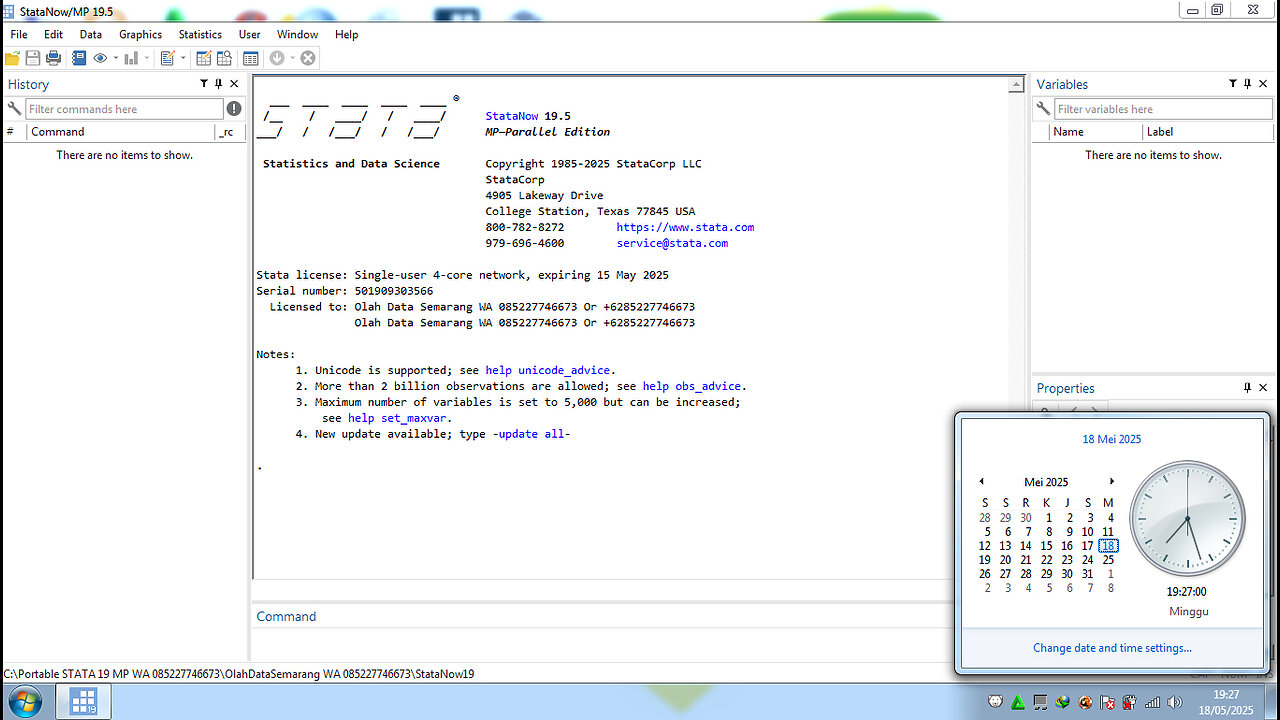Click the Stata taskbar icon
The height and width of the screenshot is (720, 1280).
tap(83, 701)
